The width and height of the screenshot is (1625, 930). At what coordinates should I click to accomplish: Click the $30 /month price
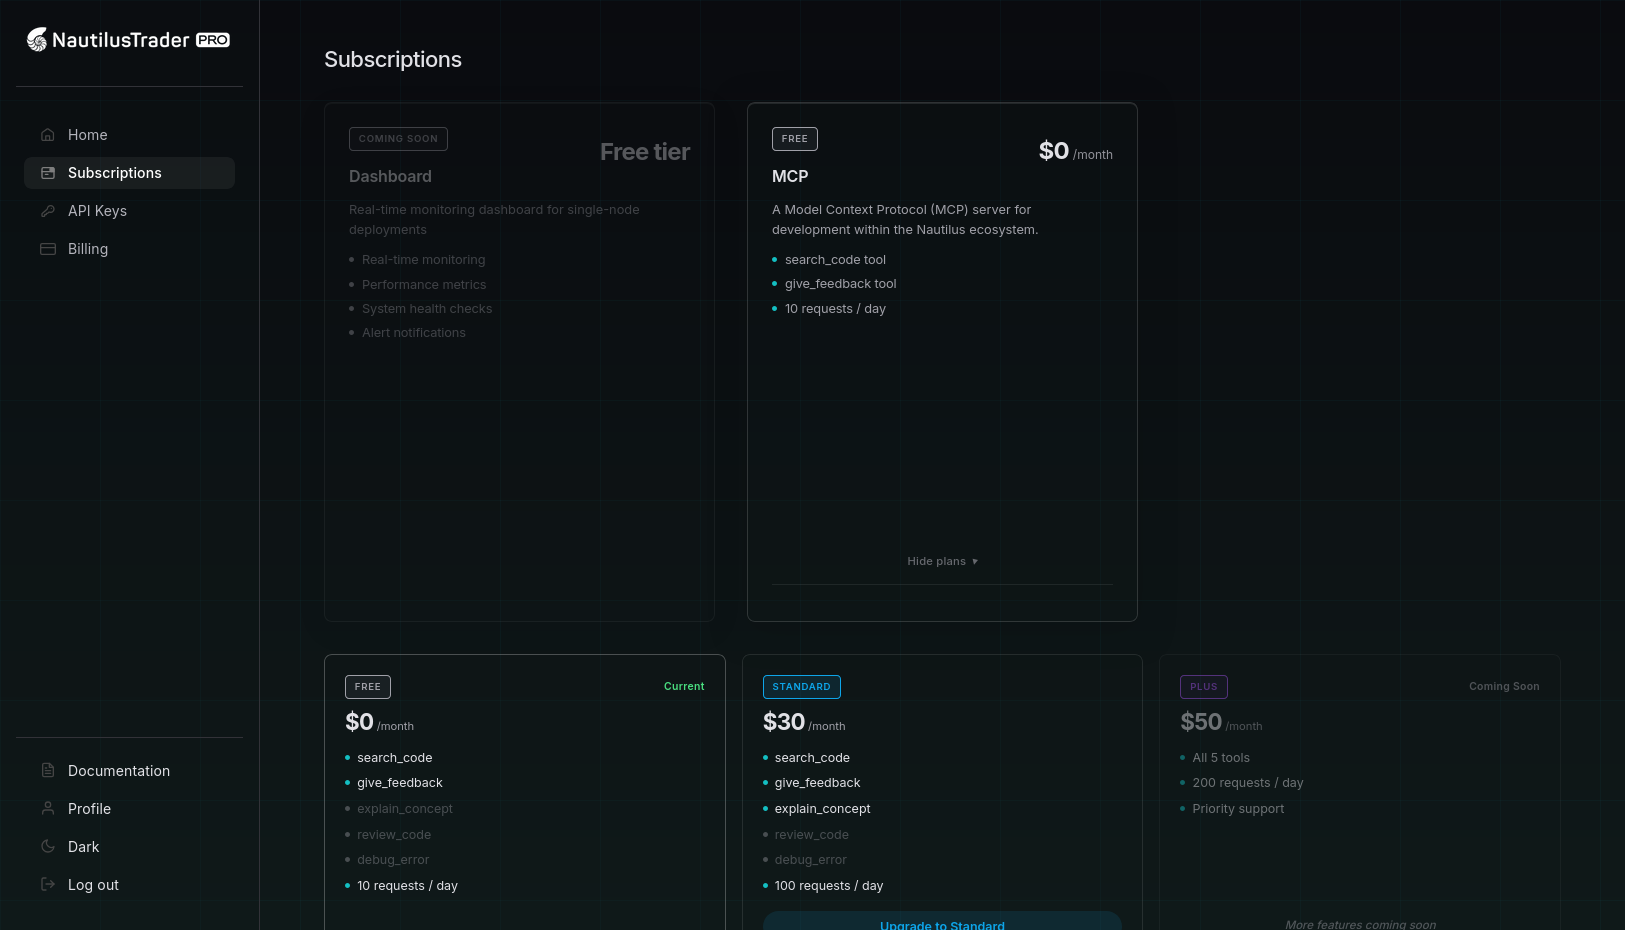804,722
